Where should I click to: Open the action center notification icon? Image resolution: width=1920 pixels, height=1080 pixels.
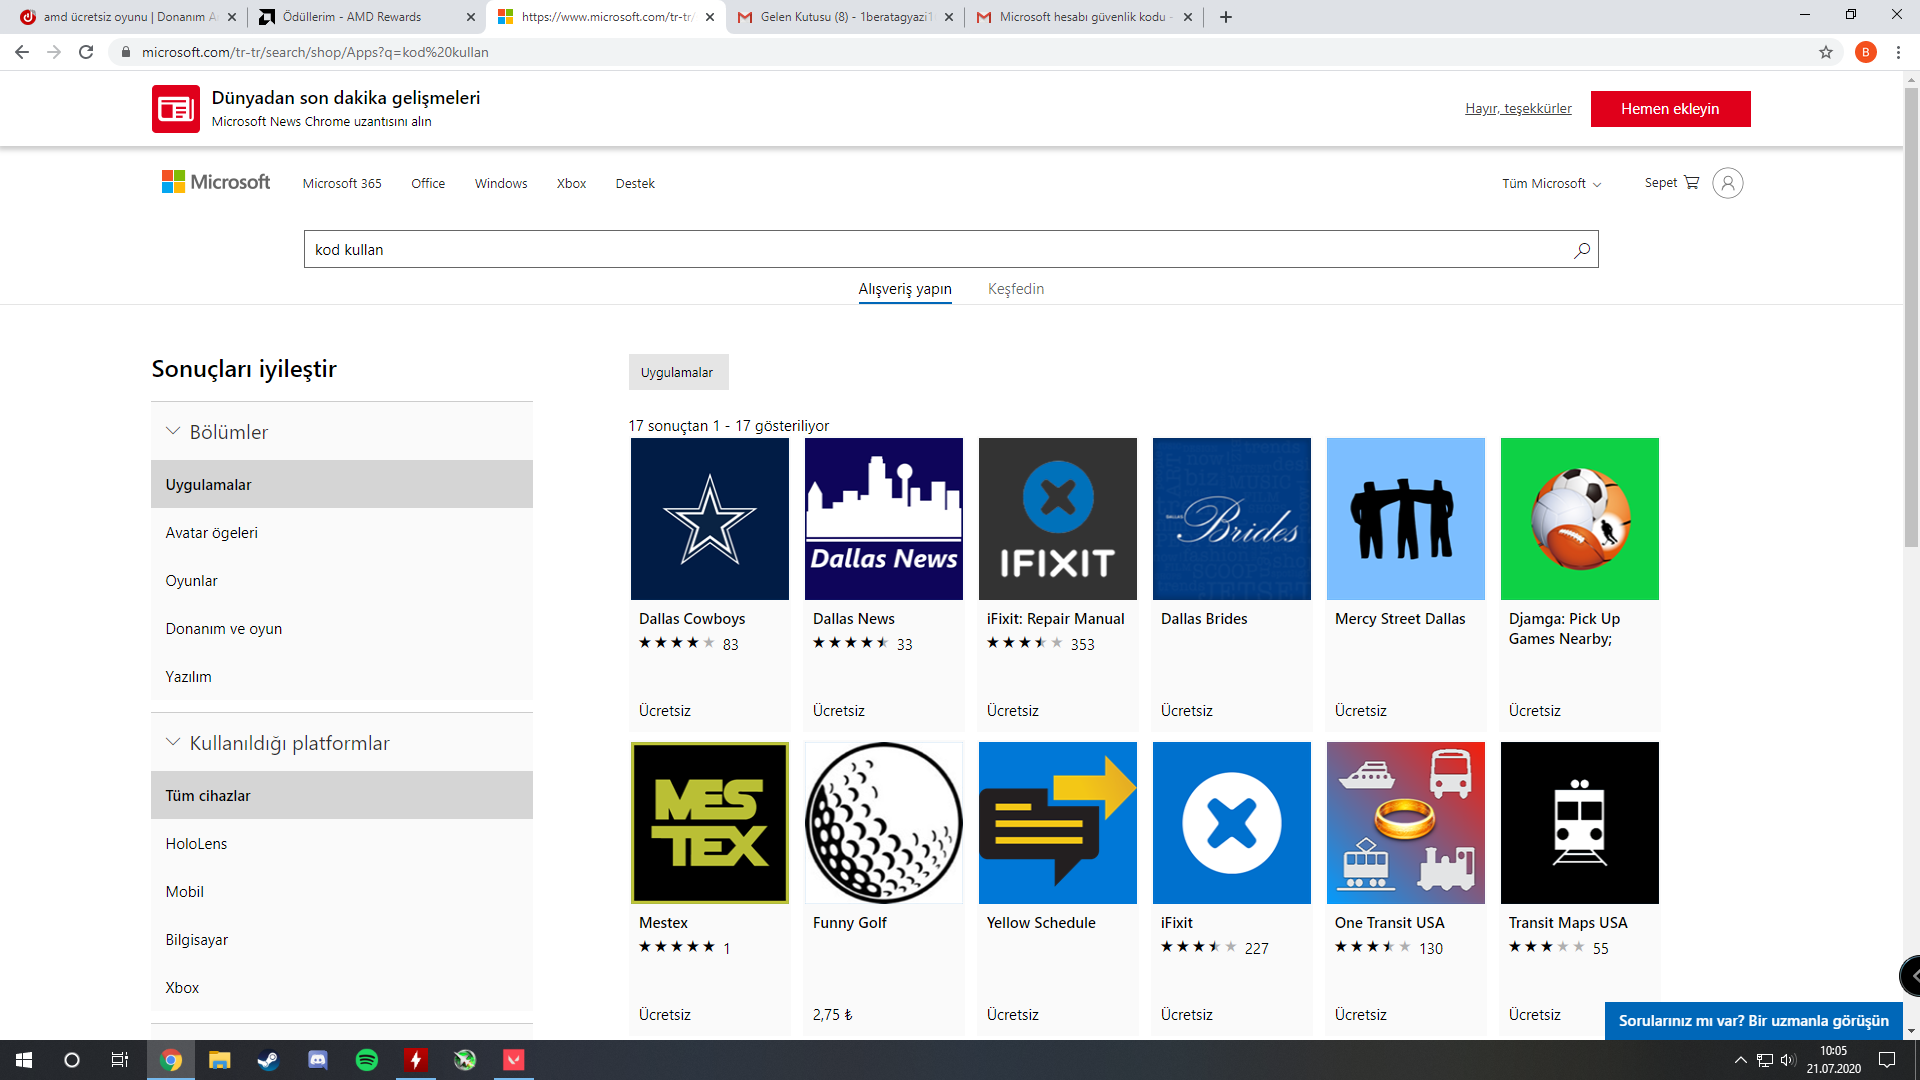(1887, 1060)
